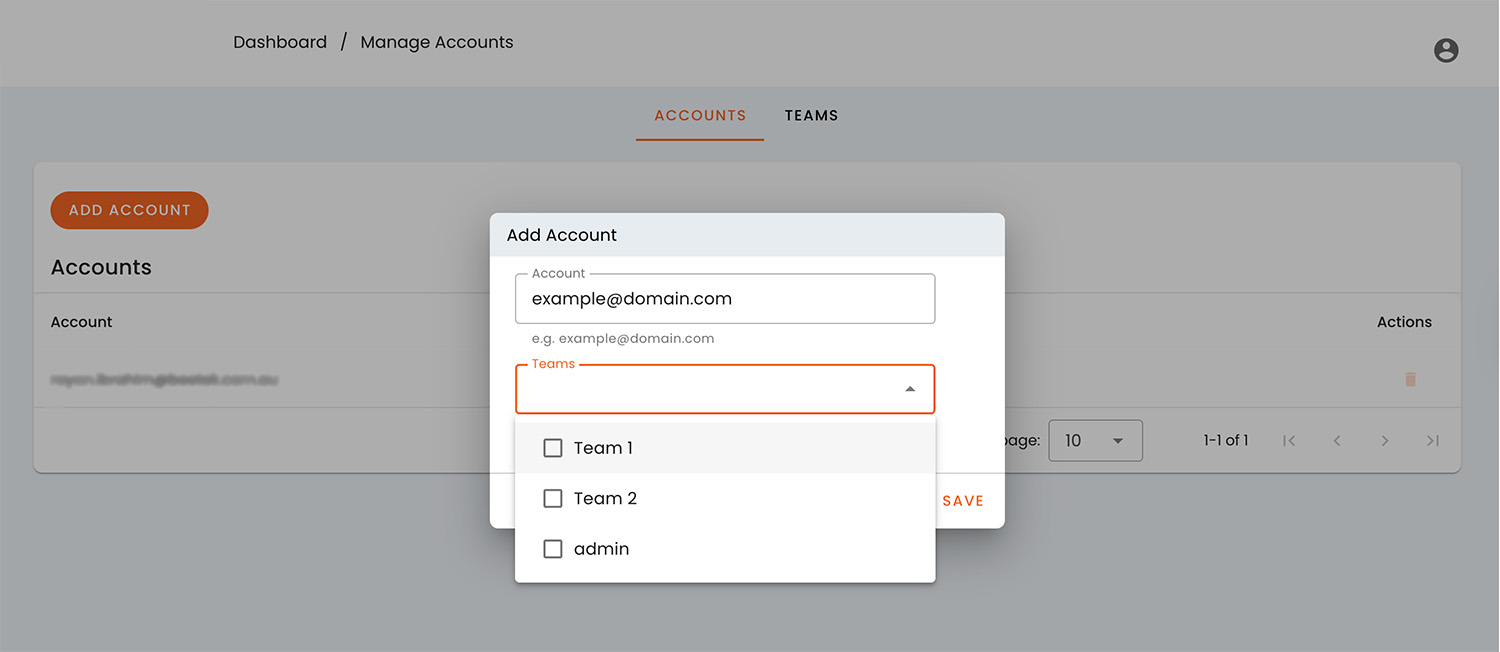Check the Team 1 checkbox
Viewport: 1500px width, 652px height.
(553, 447)
